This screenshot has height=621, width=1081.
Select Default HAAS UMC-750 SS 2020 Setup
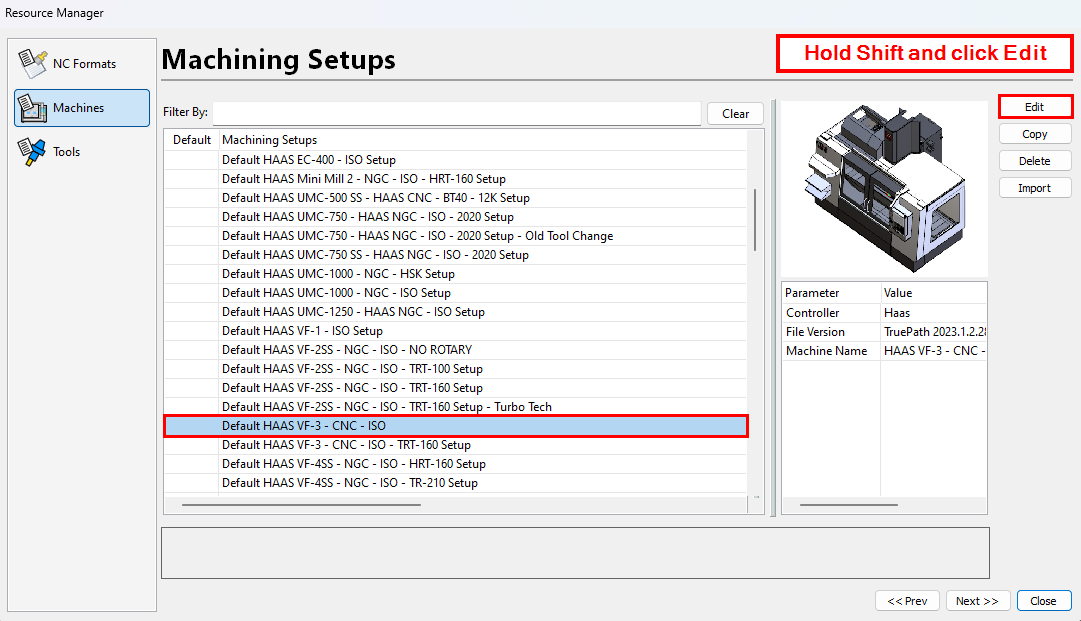pyautogui.click(x=456, y=255)
